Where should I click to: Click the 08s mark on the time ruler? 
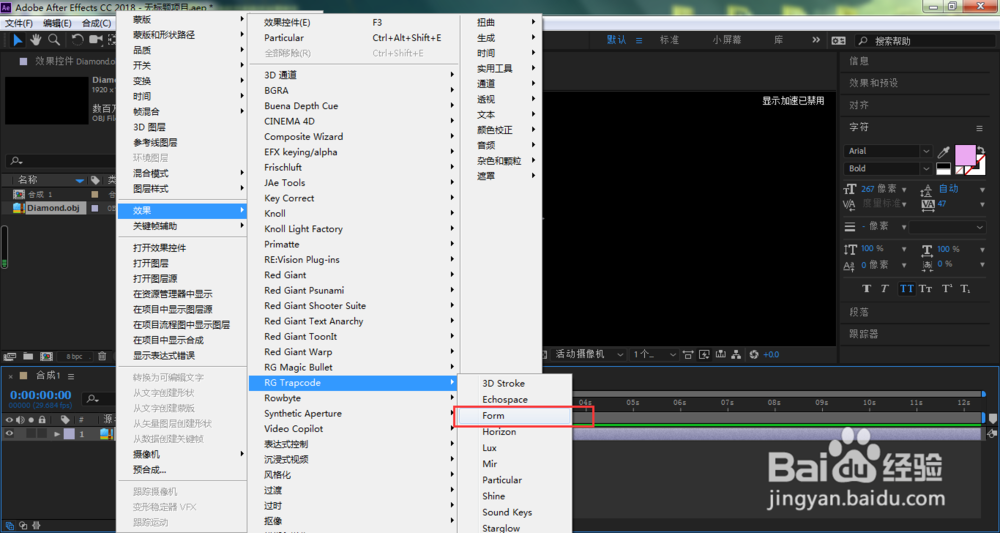[774, 403]
